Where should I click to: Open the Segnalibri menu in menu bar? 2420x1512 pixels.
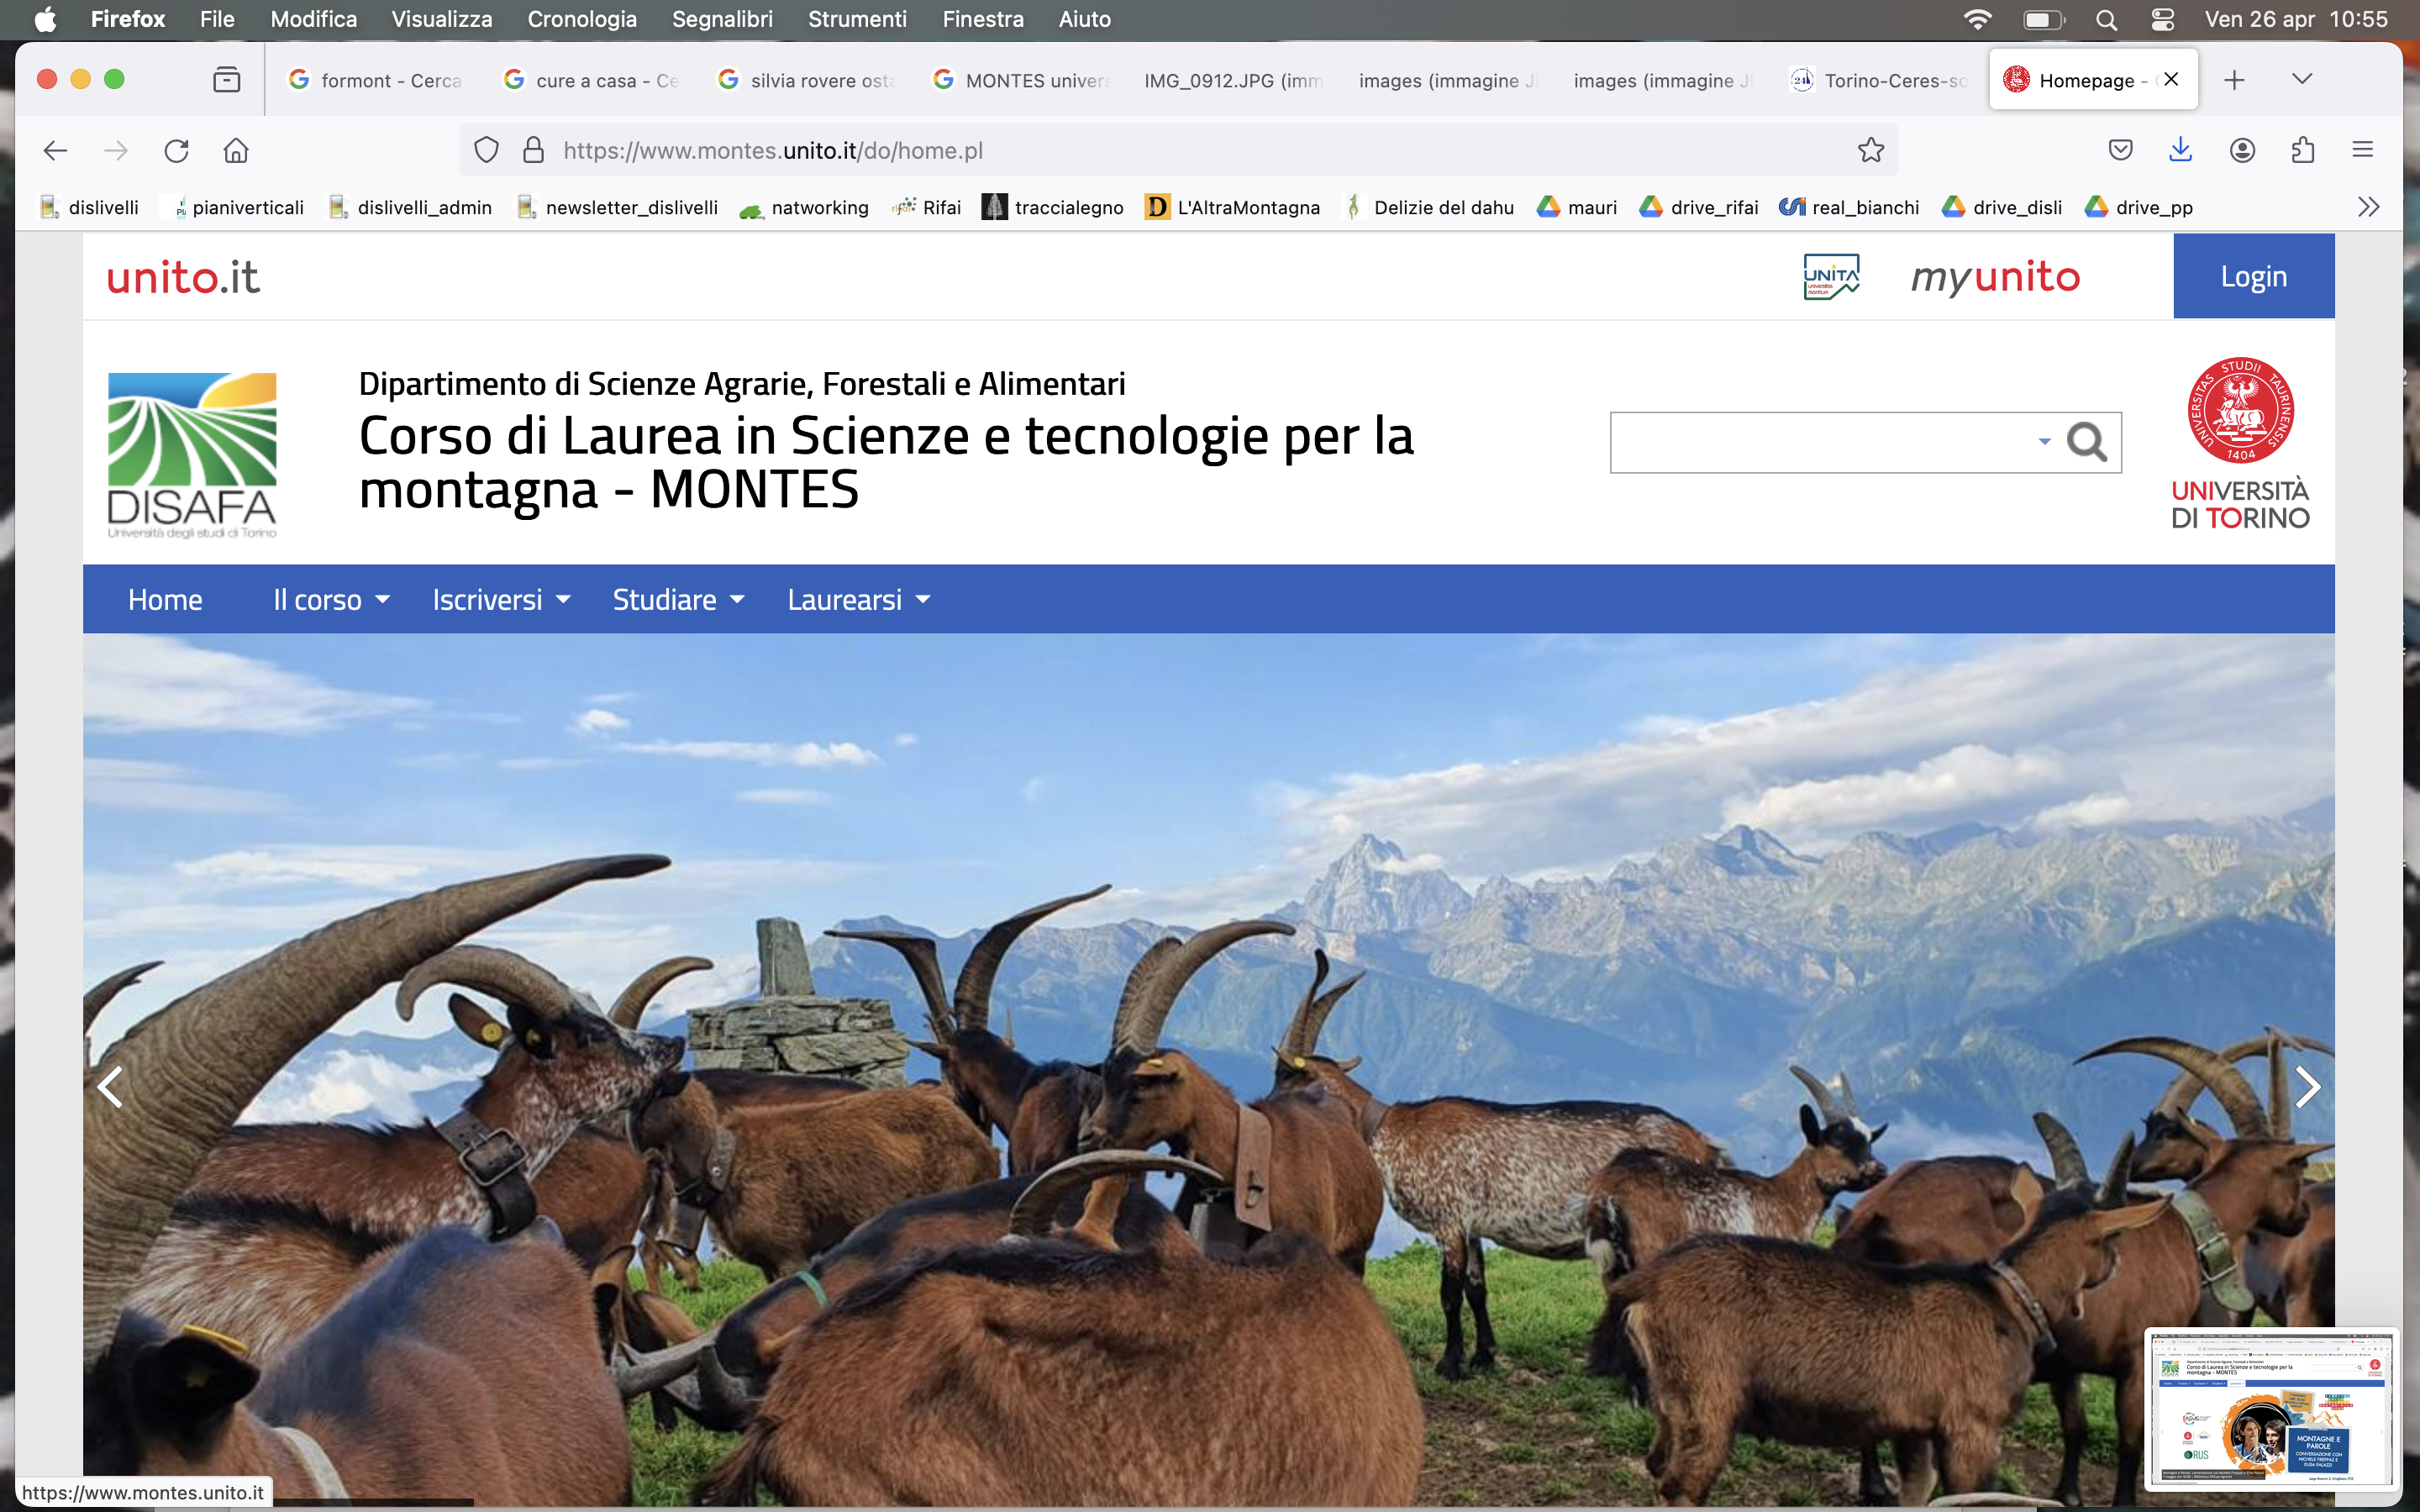[722, 19]
